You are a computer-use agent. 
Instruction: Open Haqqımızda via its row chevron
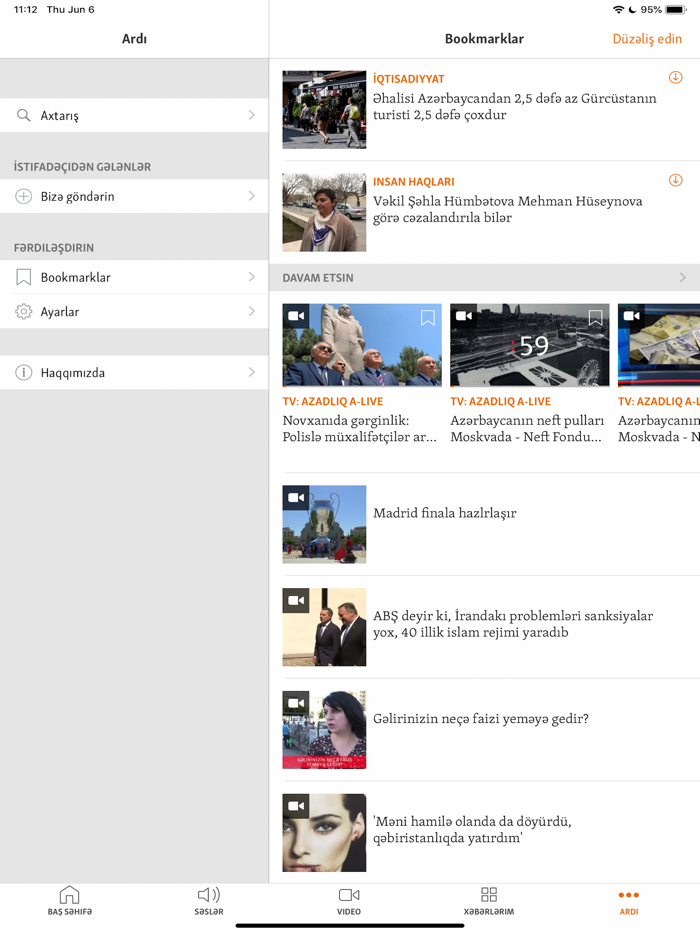tap(251, 373)
